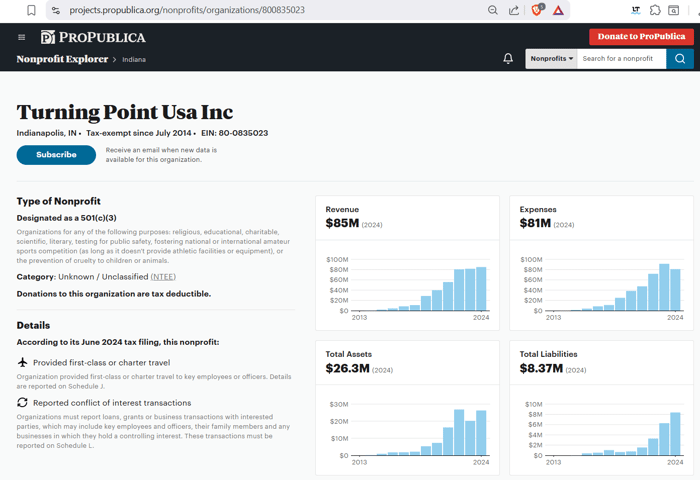Click the ProPublica logo

93,37
